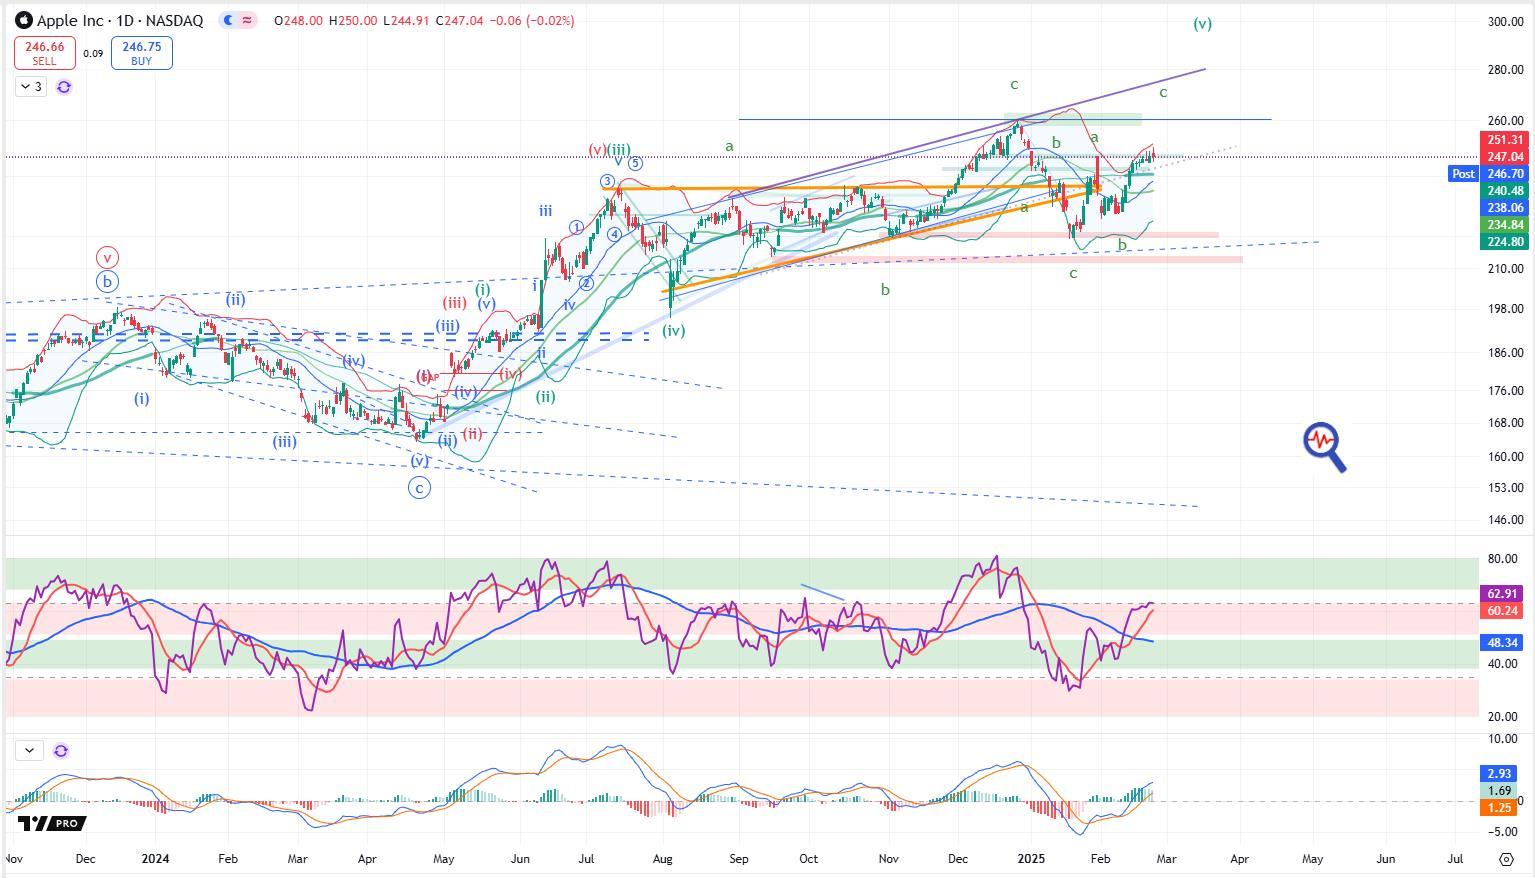Viewport: 1535px width, 878px height.
Task: Click the green 234.84 price axis label
Action: tap(1504, 225)
